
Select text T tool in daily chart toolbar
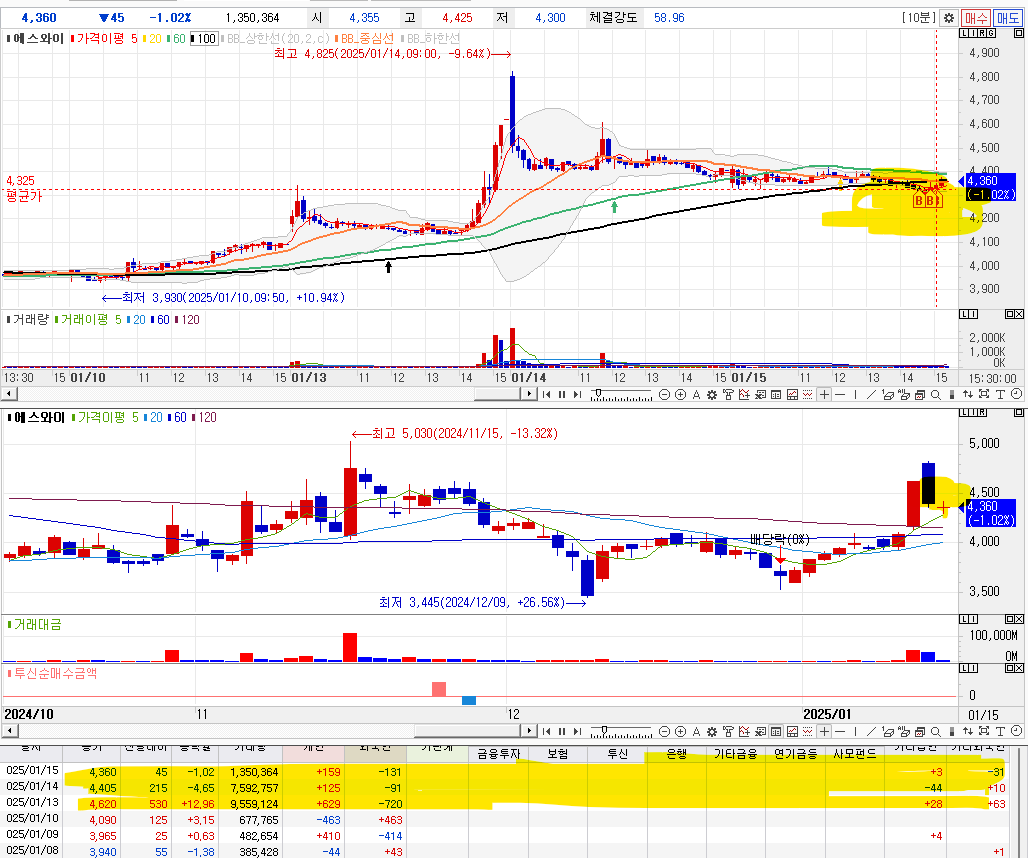coord(1000,731)
